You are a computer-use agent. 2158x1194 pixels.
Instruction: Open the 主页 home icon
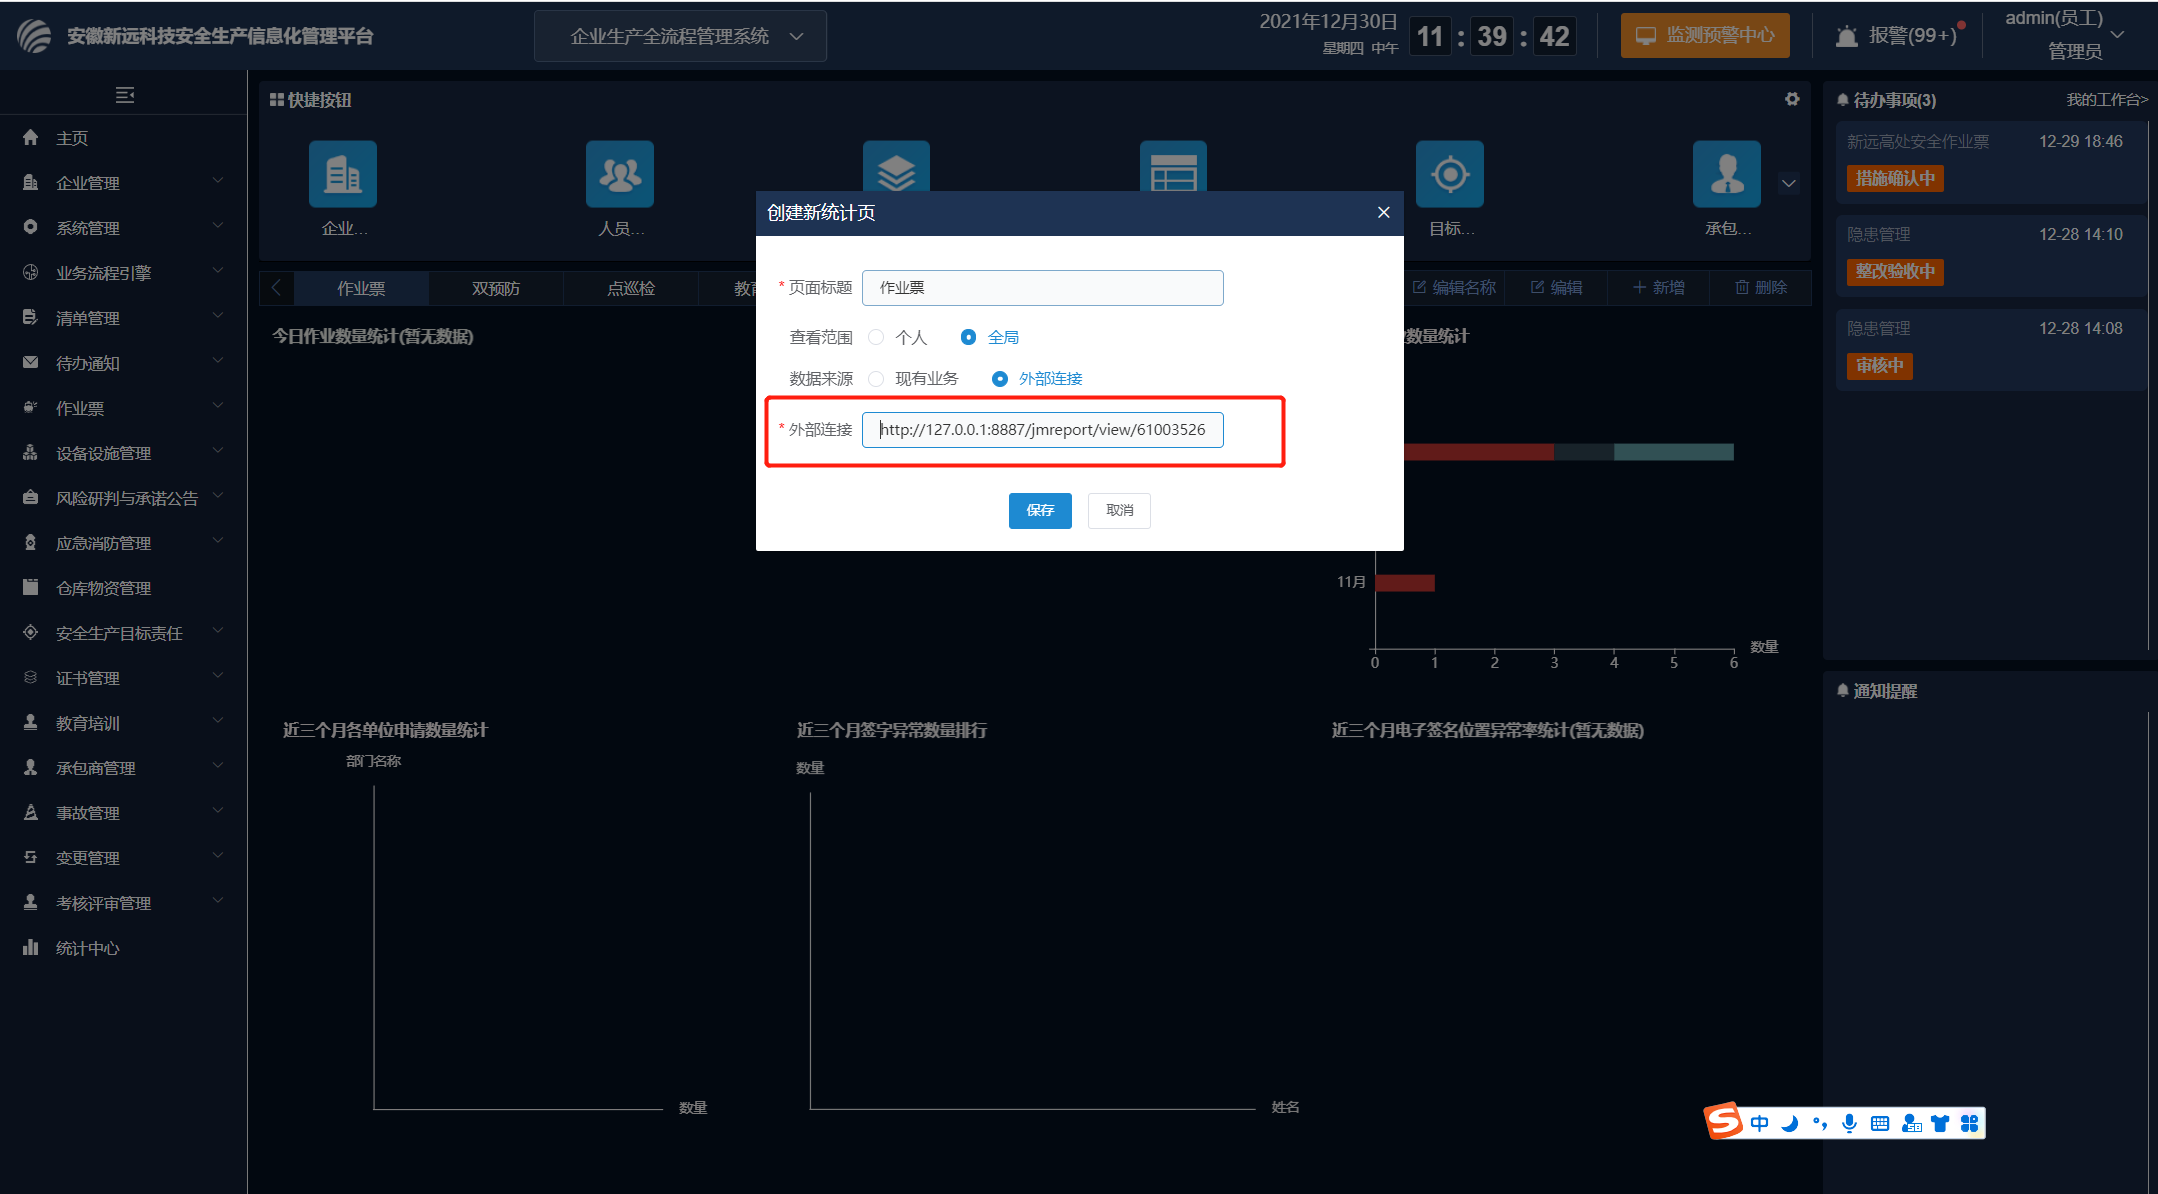31,137
